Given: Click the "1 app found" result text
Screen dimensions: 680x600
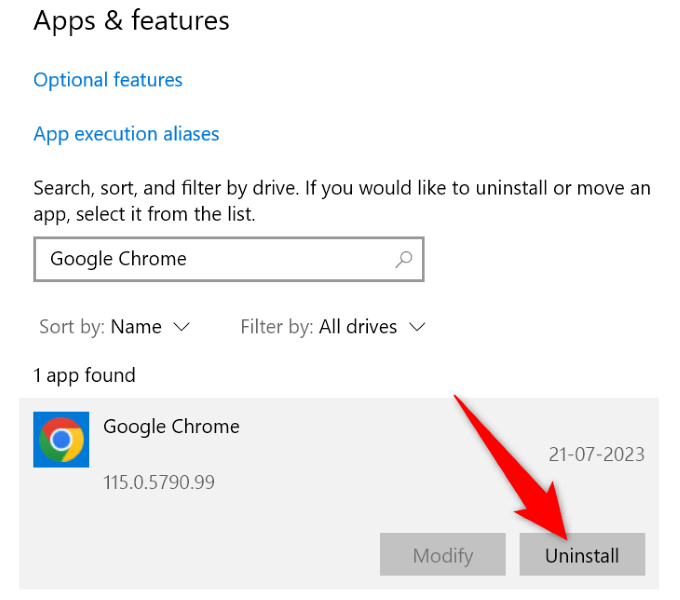Looking at the screenshot, I should tap(84, 376).
